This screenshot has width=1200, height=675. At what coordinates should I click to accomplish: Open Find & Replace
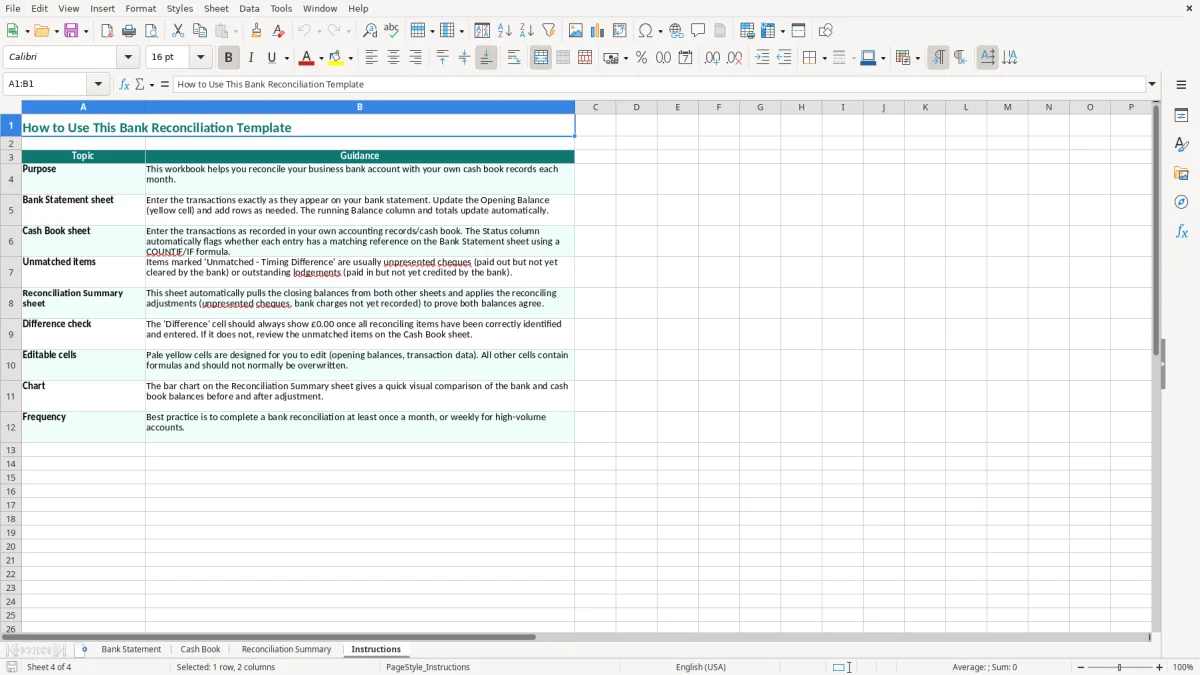[x=370, y=31]
